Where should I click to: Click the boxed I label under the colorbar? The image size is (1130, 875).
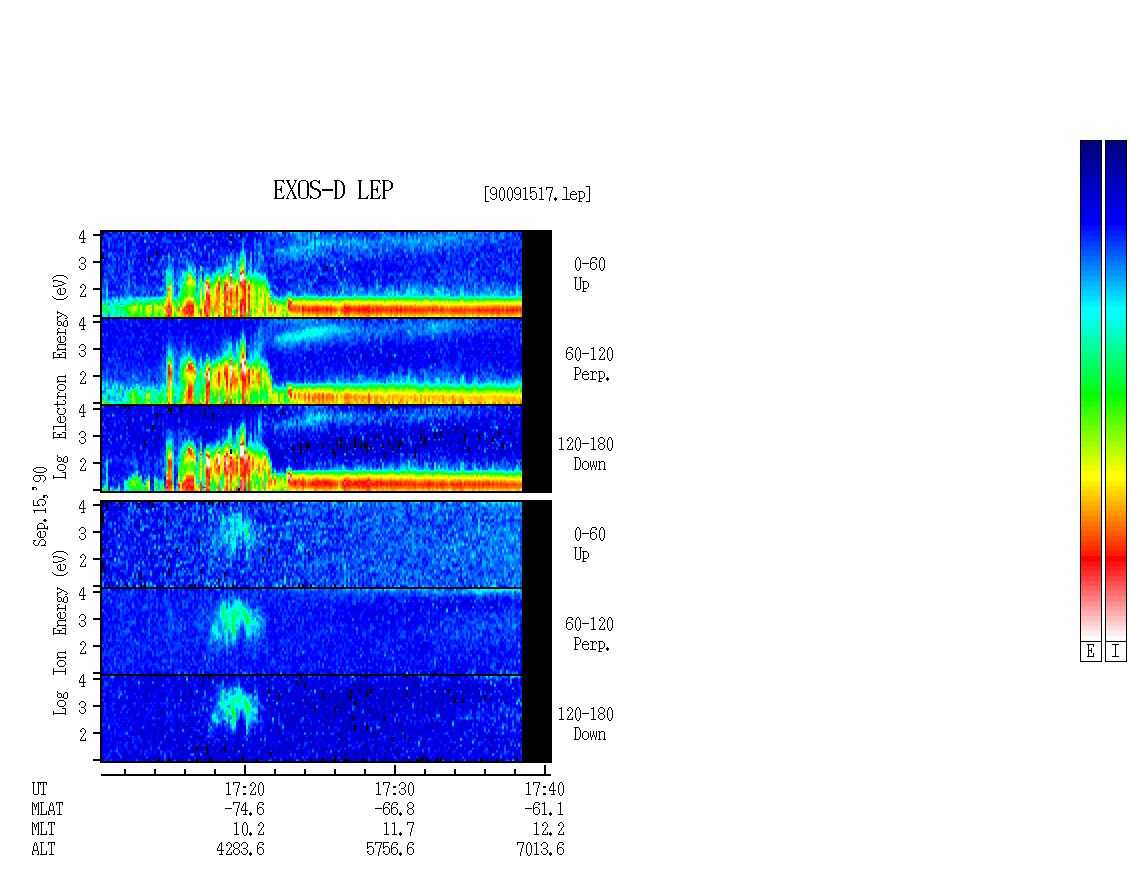tap(1116, 652)
